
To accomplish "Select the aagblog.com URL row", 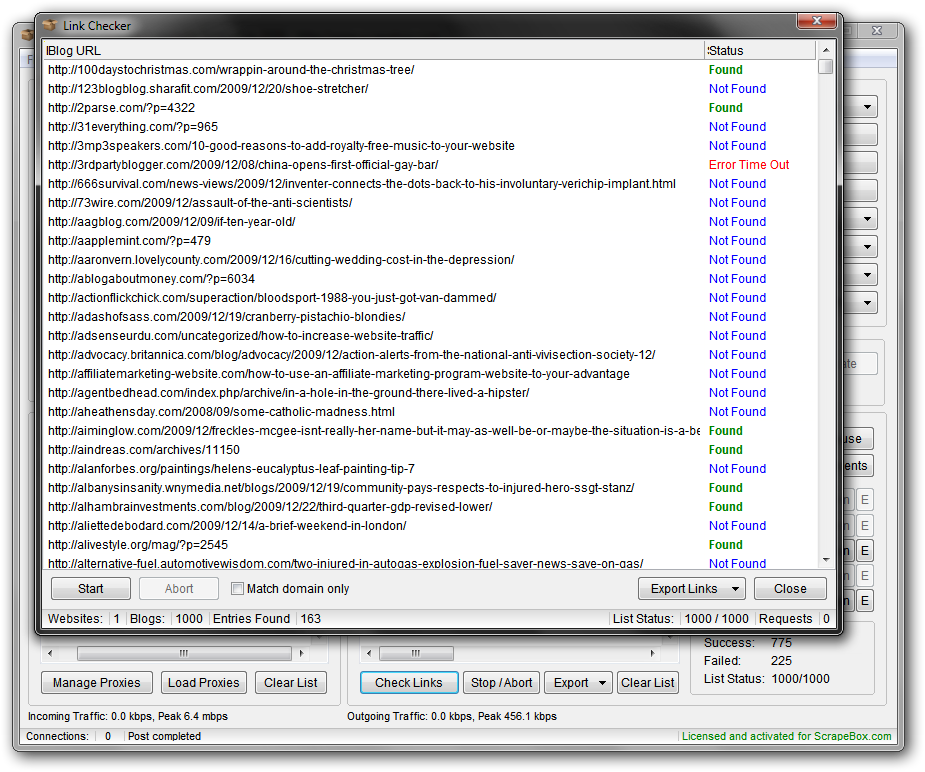I will (x=429, y=221).
